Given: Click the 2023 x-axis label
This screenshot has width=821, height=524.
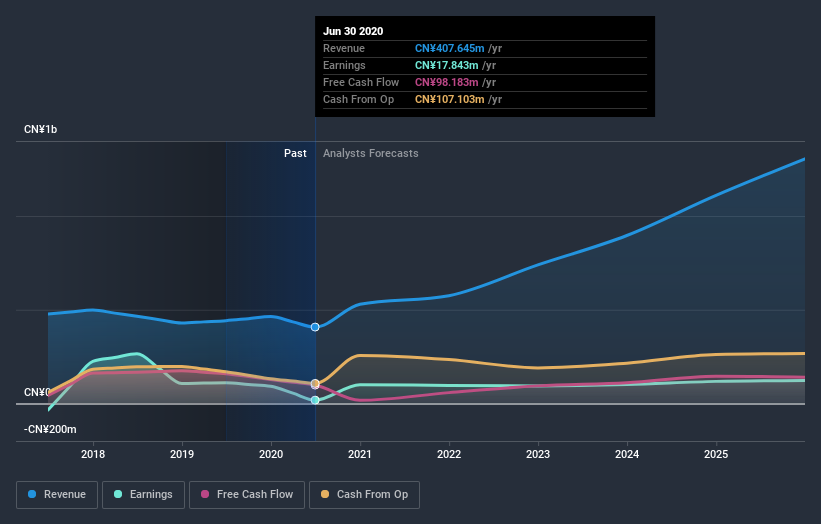Looking at the screenshot, I should tap(538, 454).
